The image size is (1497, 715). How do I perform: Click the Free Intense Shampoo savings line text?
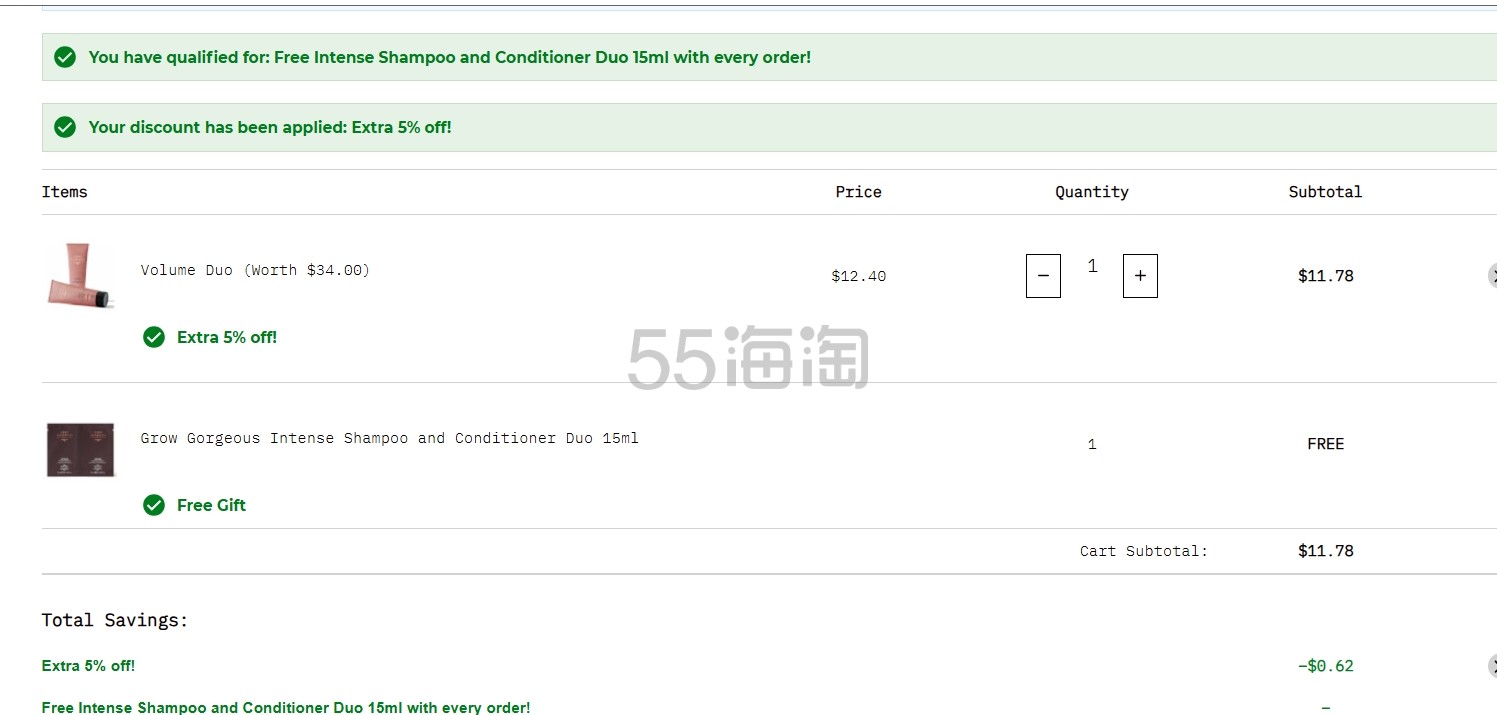pyautogui.click(x=286, y=707)
